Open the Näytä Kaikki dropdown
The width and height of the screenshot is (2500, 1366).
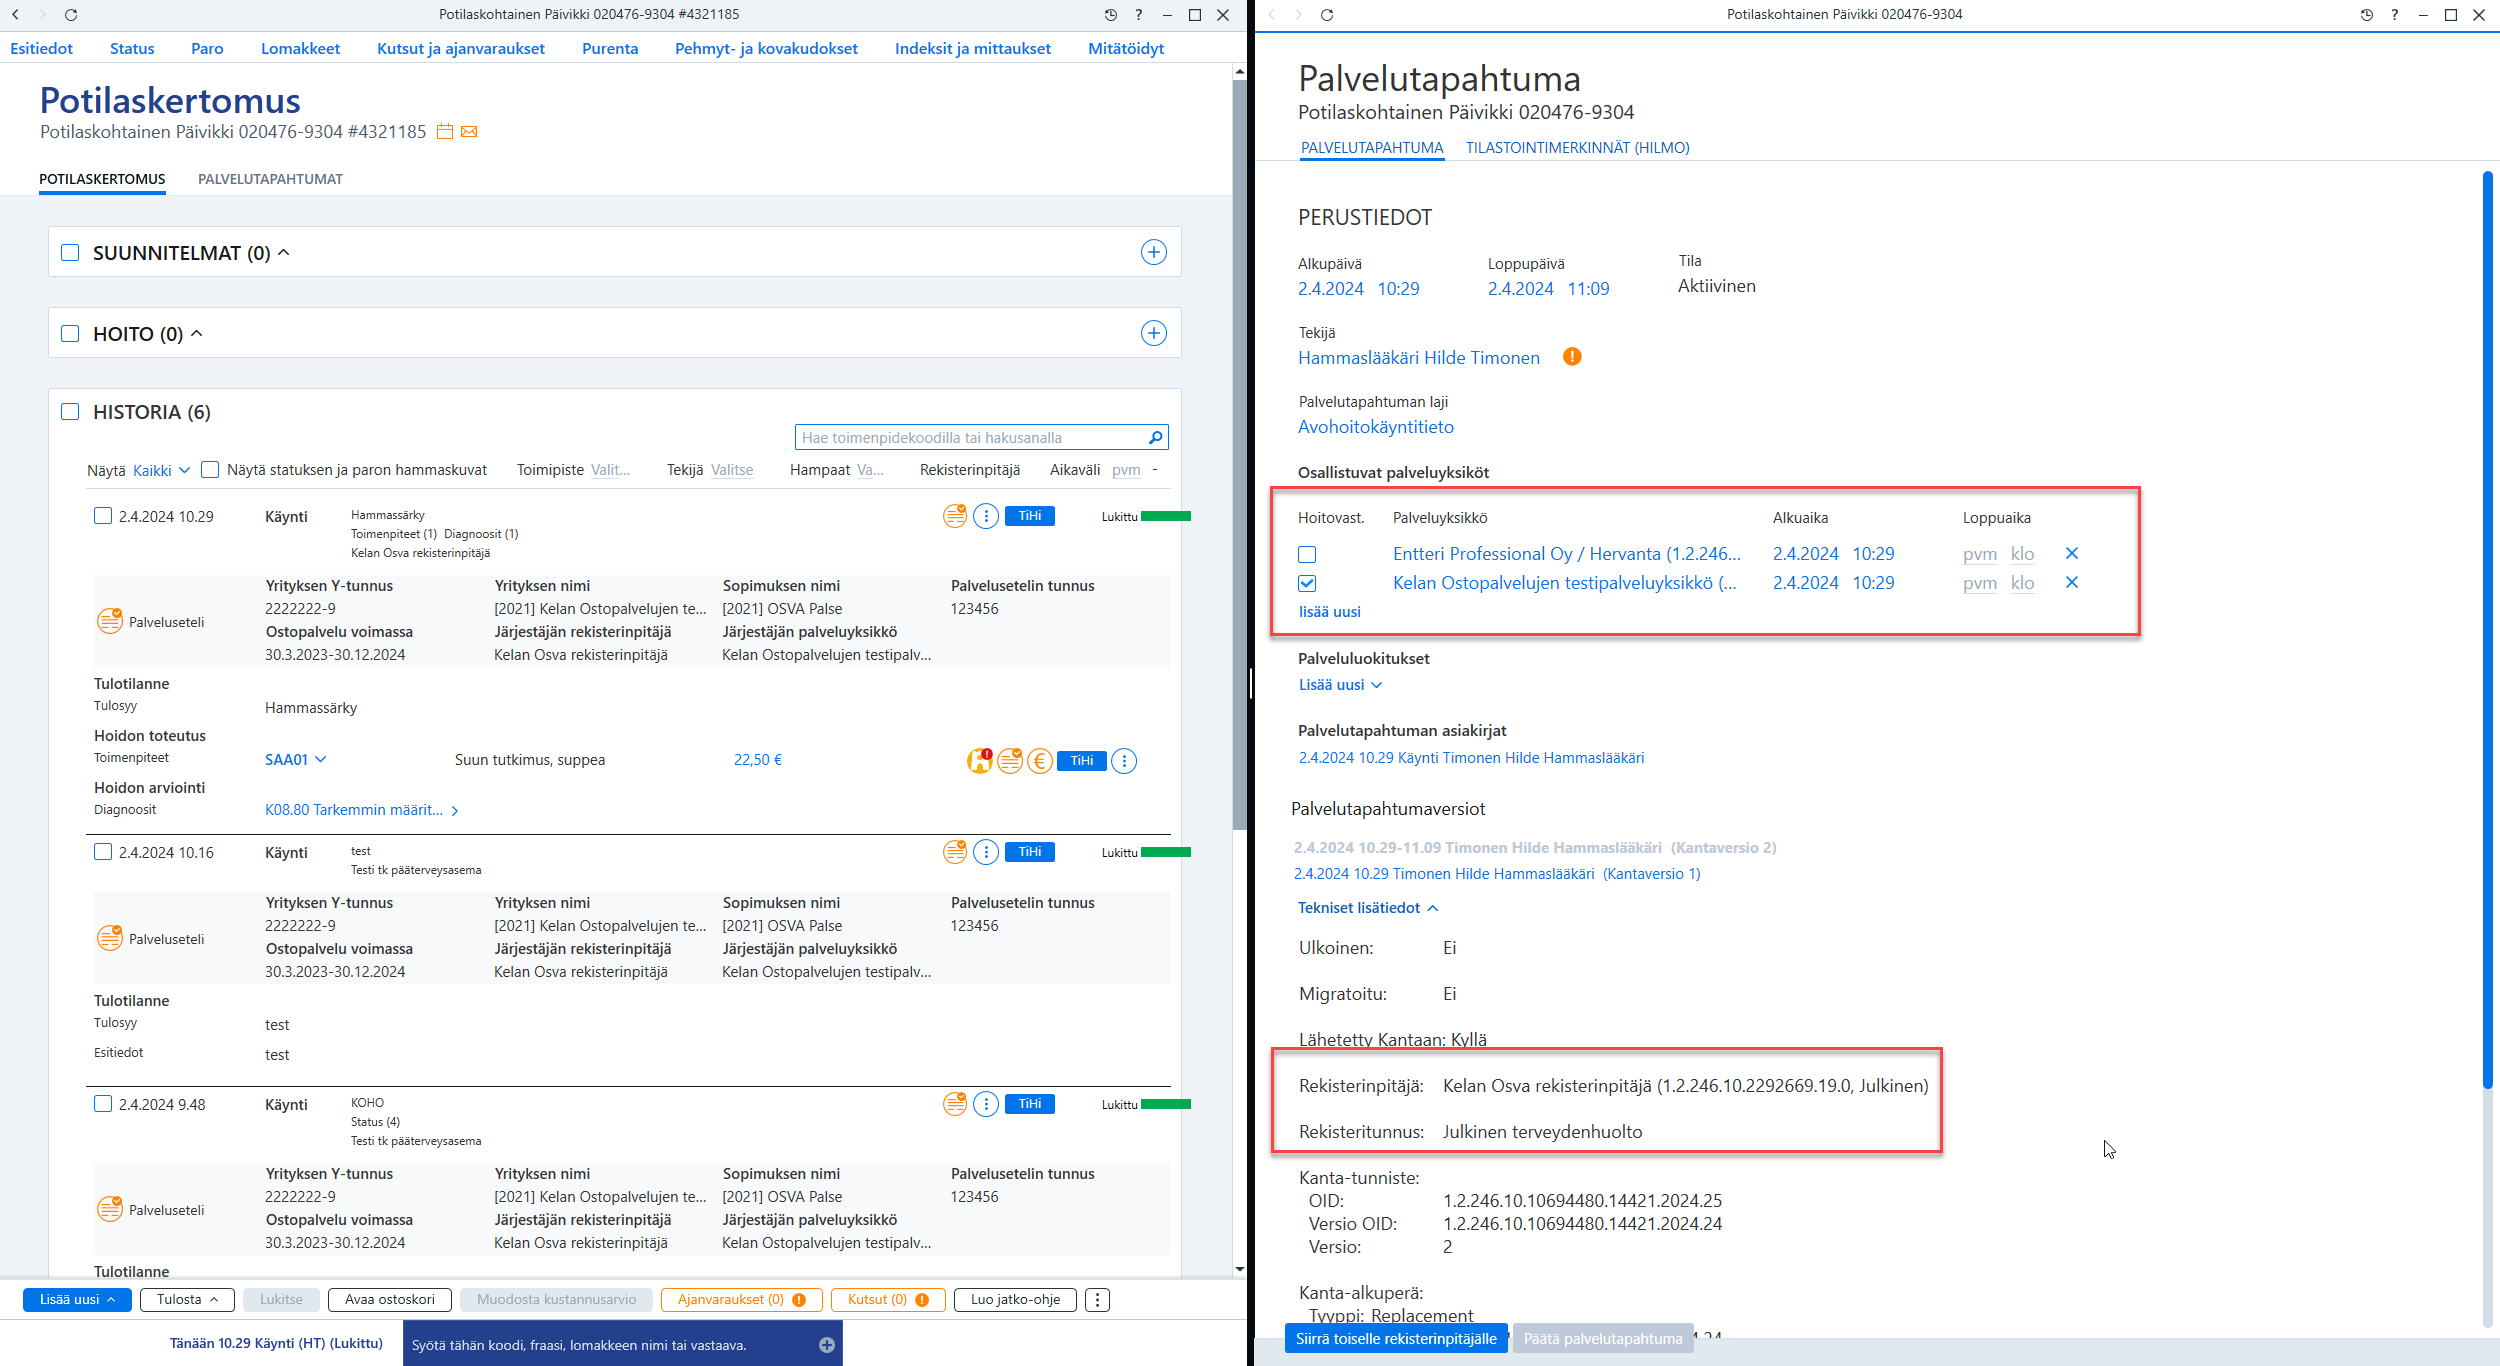tap(161, 471)
